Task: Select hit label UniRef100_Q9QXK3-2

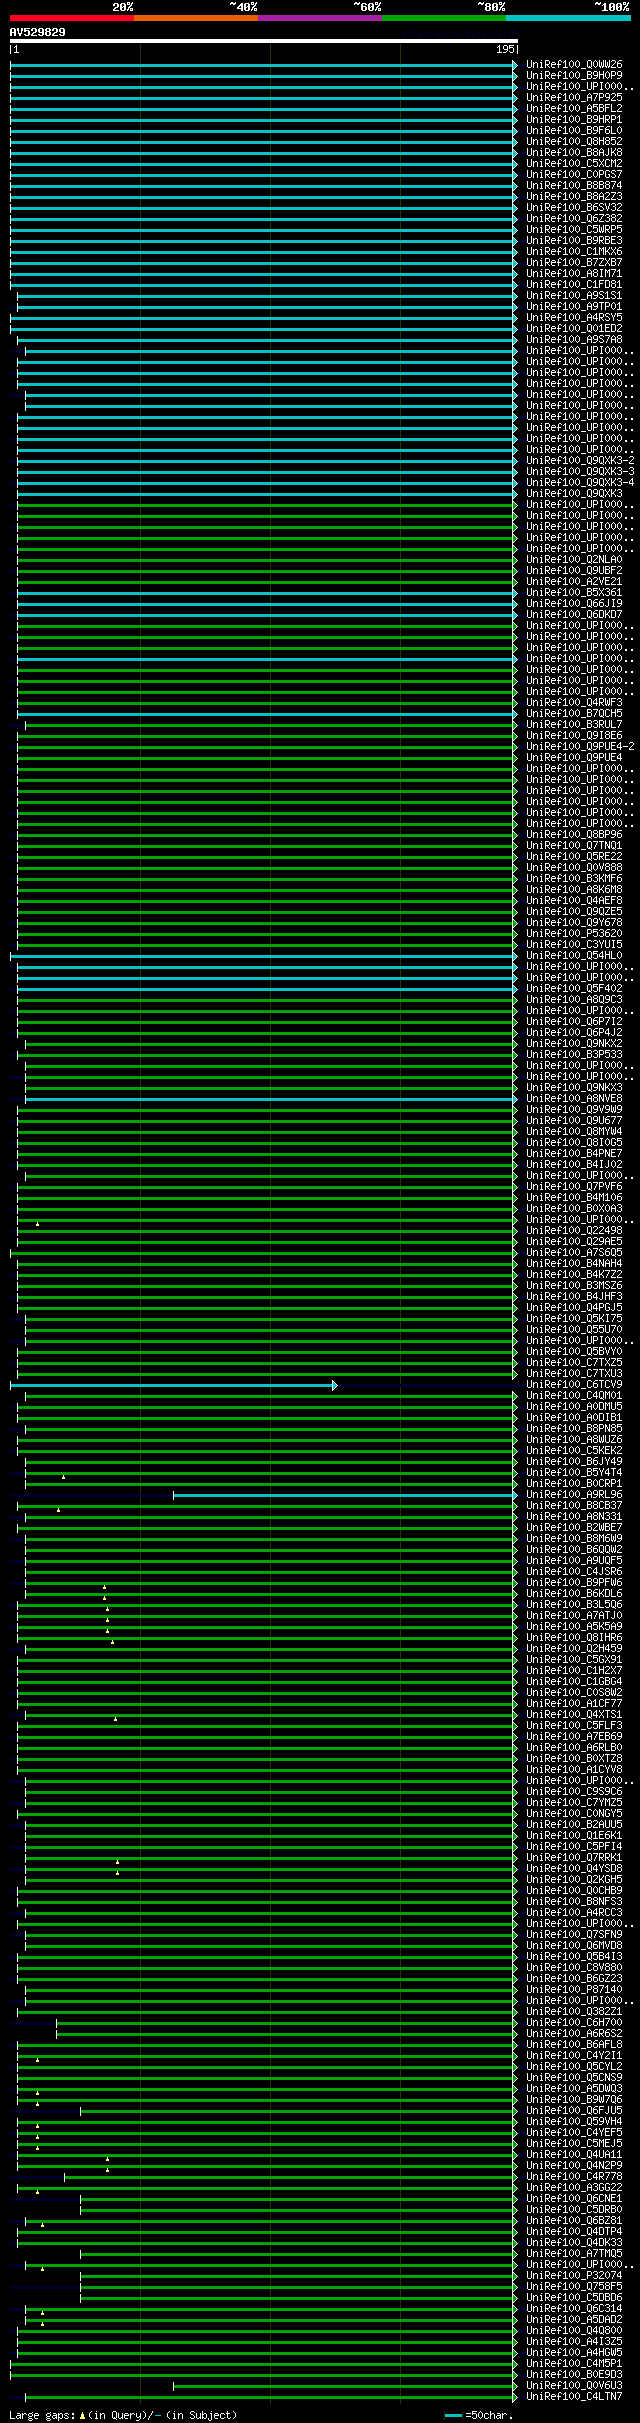Action: pos(580,461)
